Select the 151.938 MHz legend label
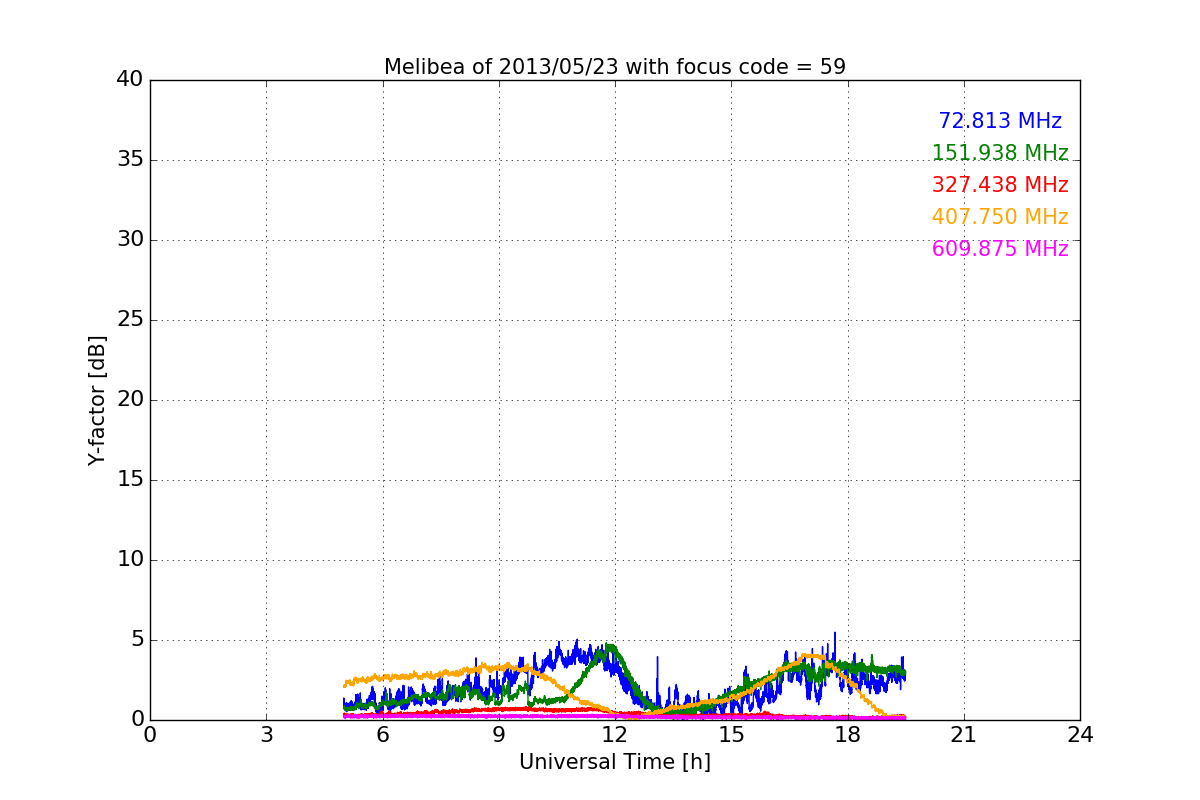The width and height of the screenshot is (1200, 800). pyautogui.click(x=1000, y=153)
